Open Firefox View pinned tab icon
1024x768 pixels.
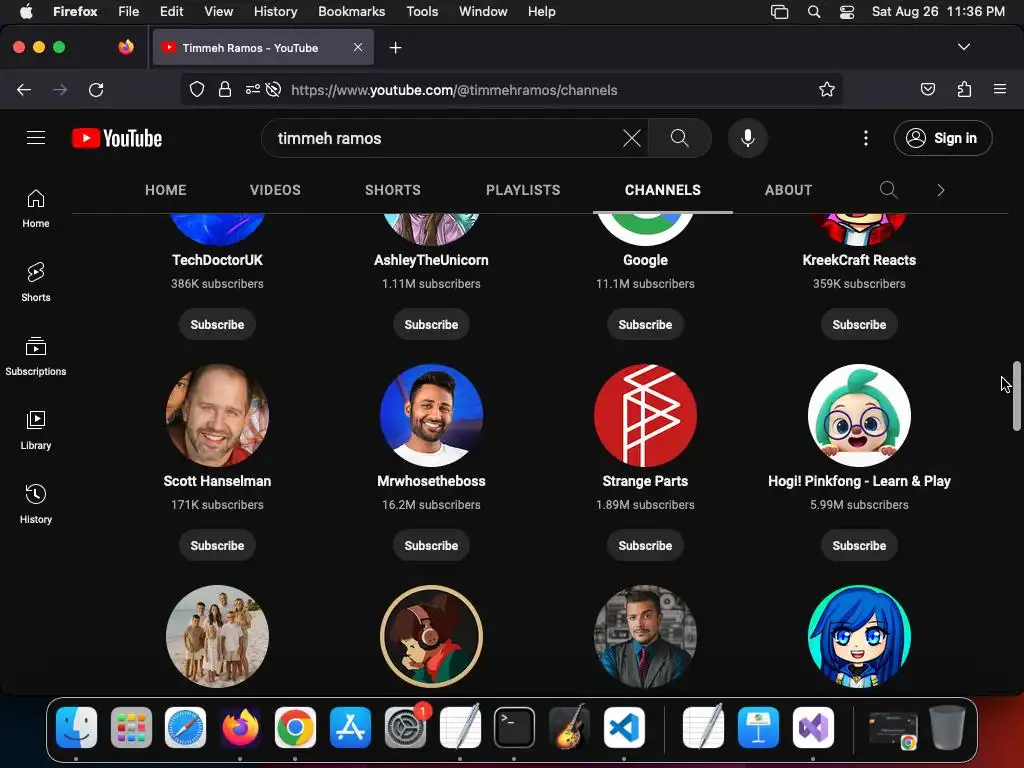pyautogui.click(x=126, y=47)
